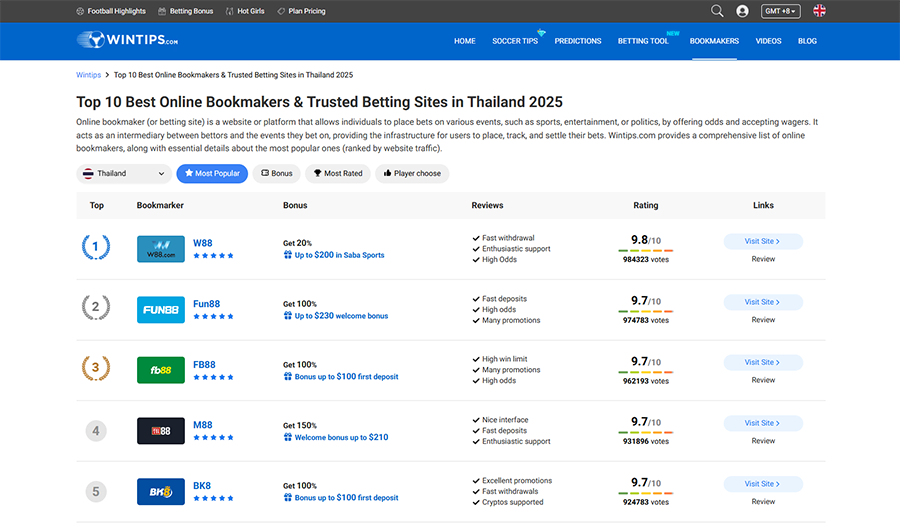Click W88 rating color bar
This screenshot has width=900, height=524.
pos(646,251)
